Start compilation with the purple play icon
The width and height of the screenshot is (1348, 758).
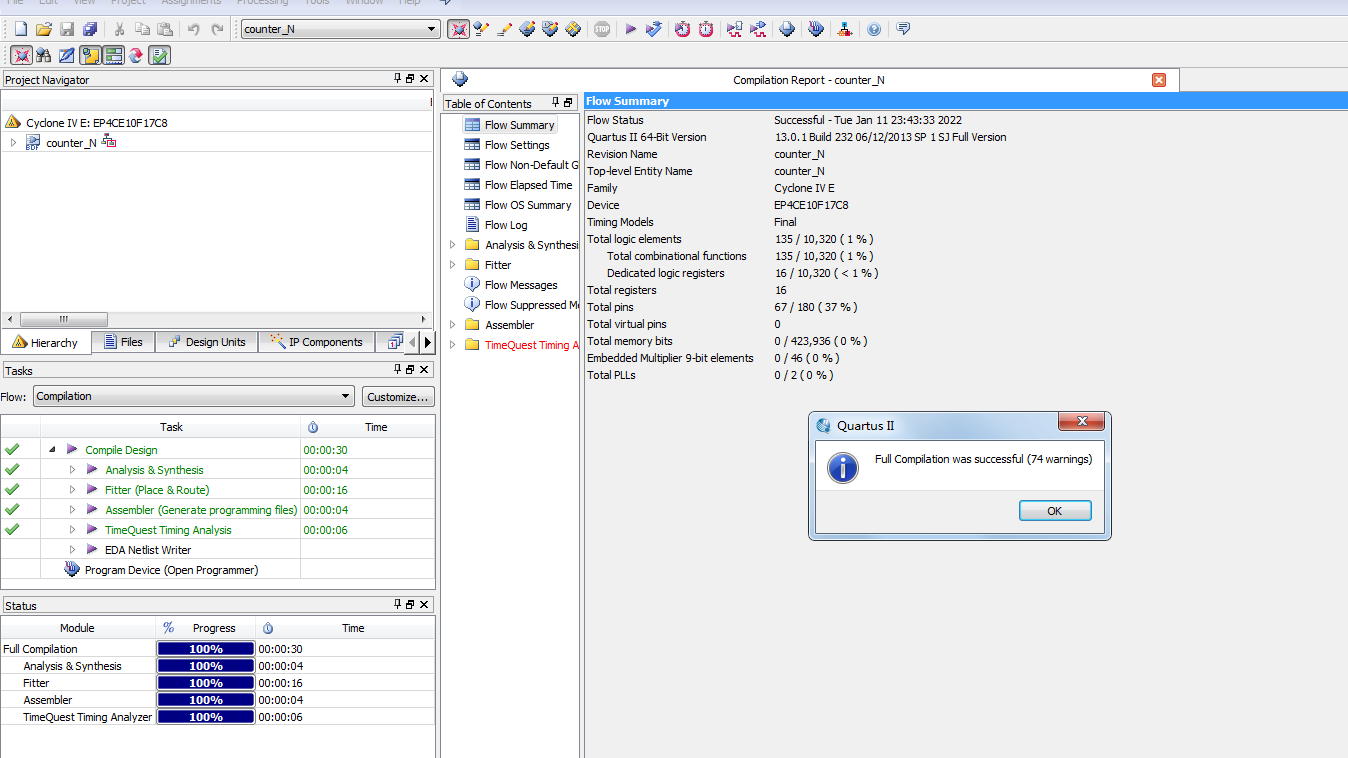point(631,29)
